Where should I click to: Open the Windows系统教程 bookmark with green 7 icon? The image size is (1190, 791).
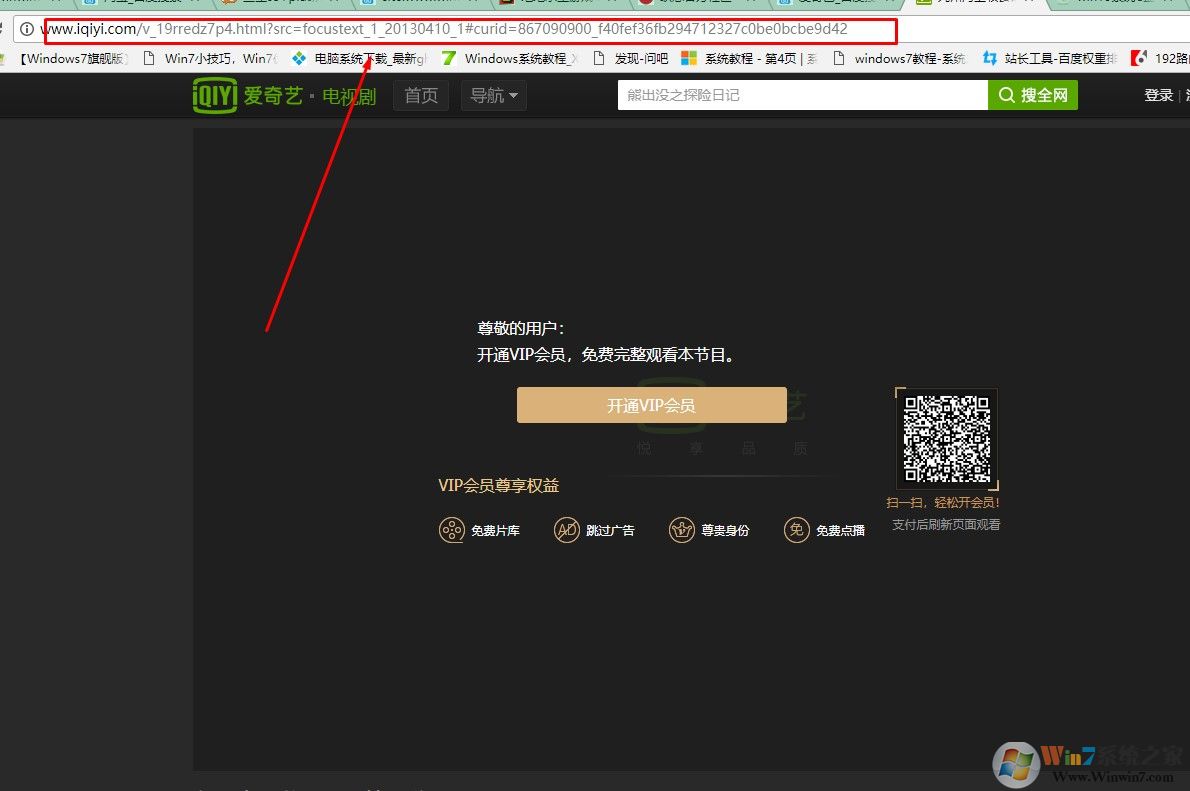509,59
